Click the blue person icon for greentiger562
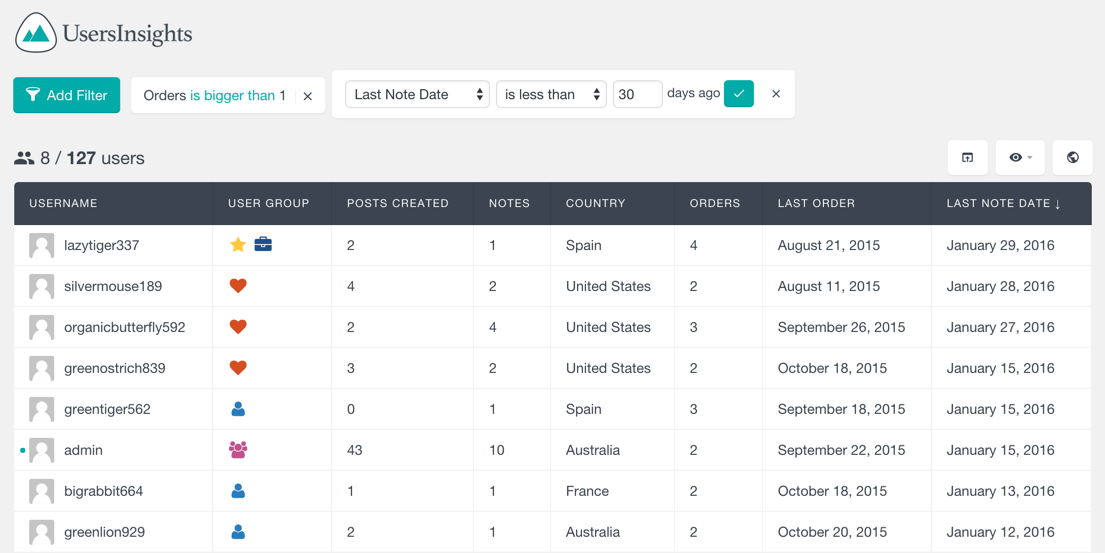1105x553 pixels. click(238, 409)
